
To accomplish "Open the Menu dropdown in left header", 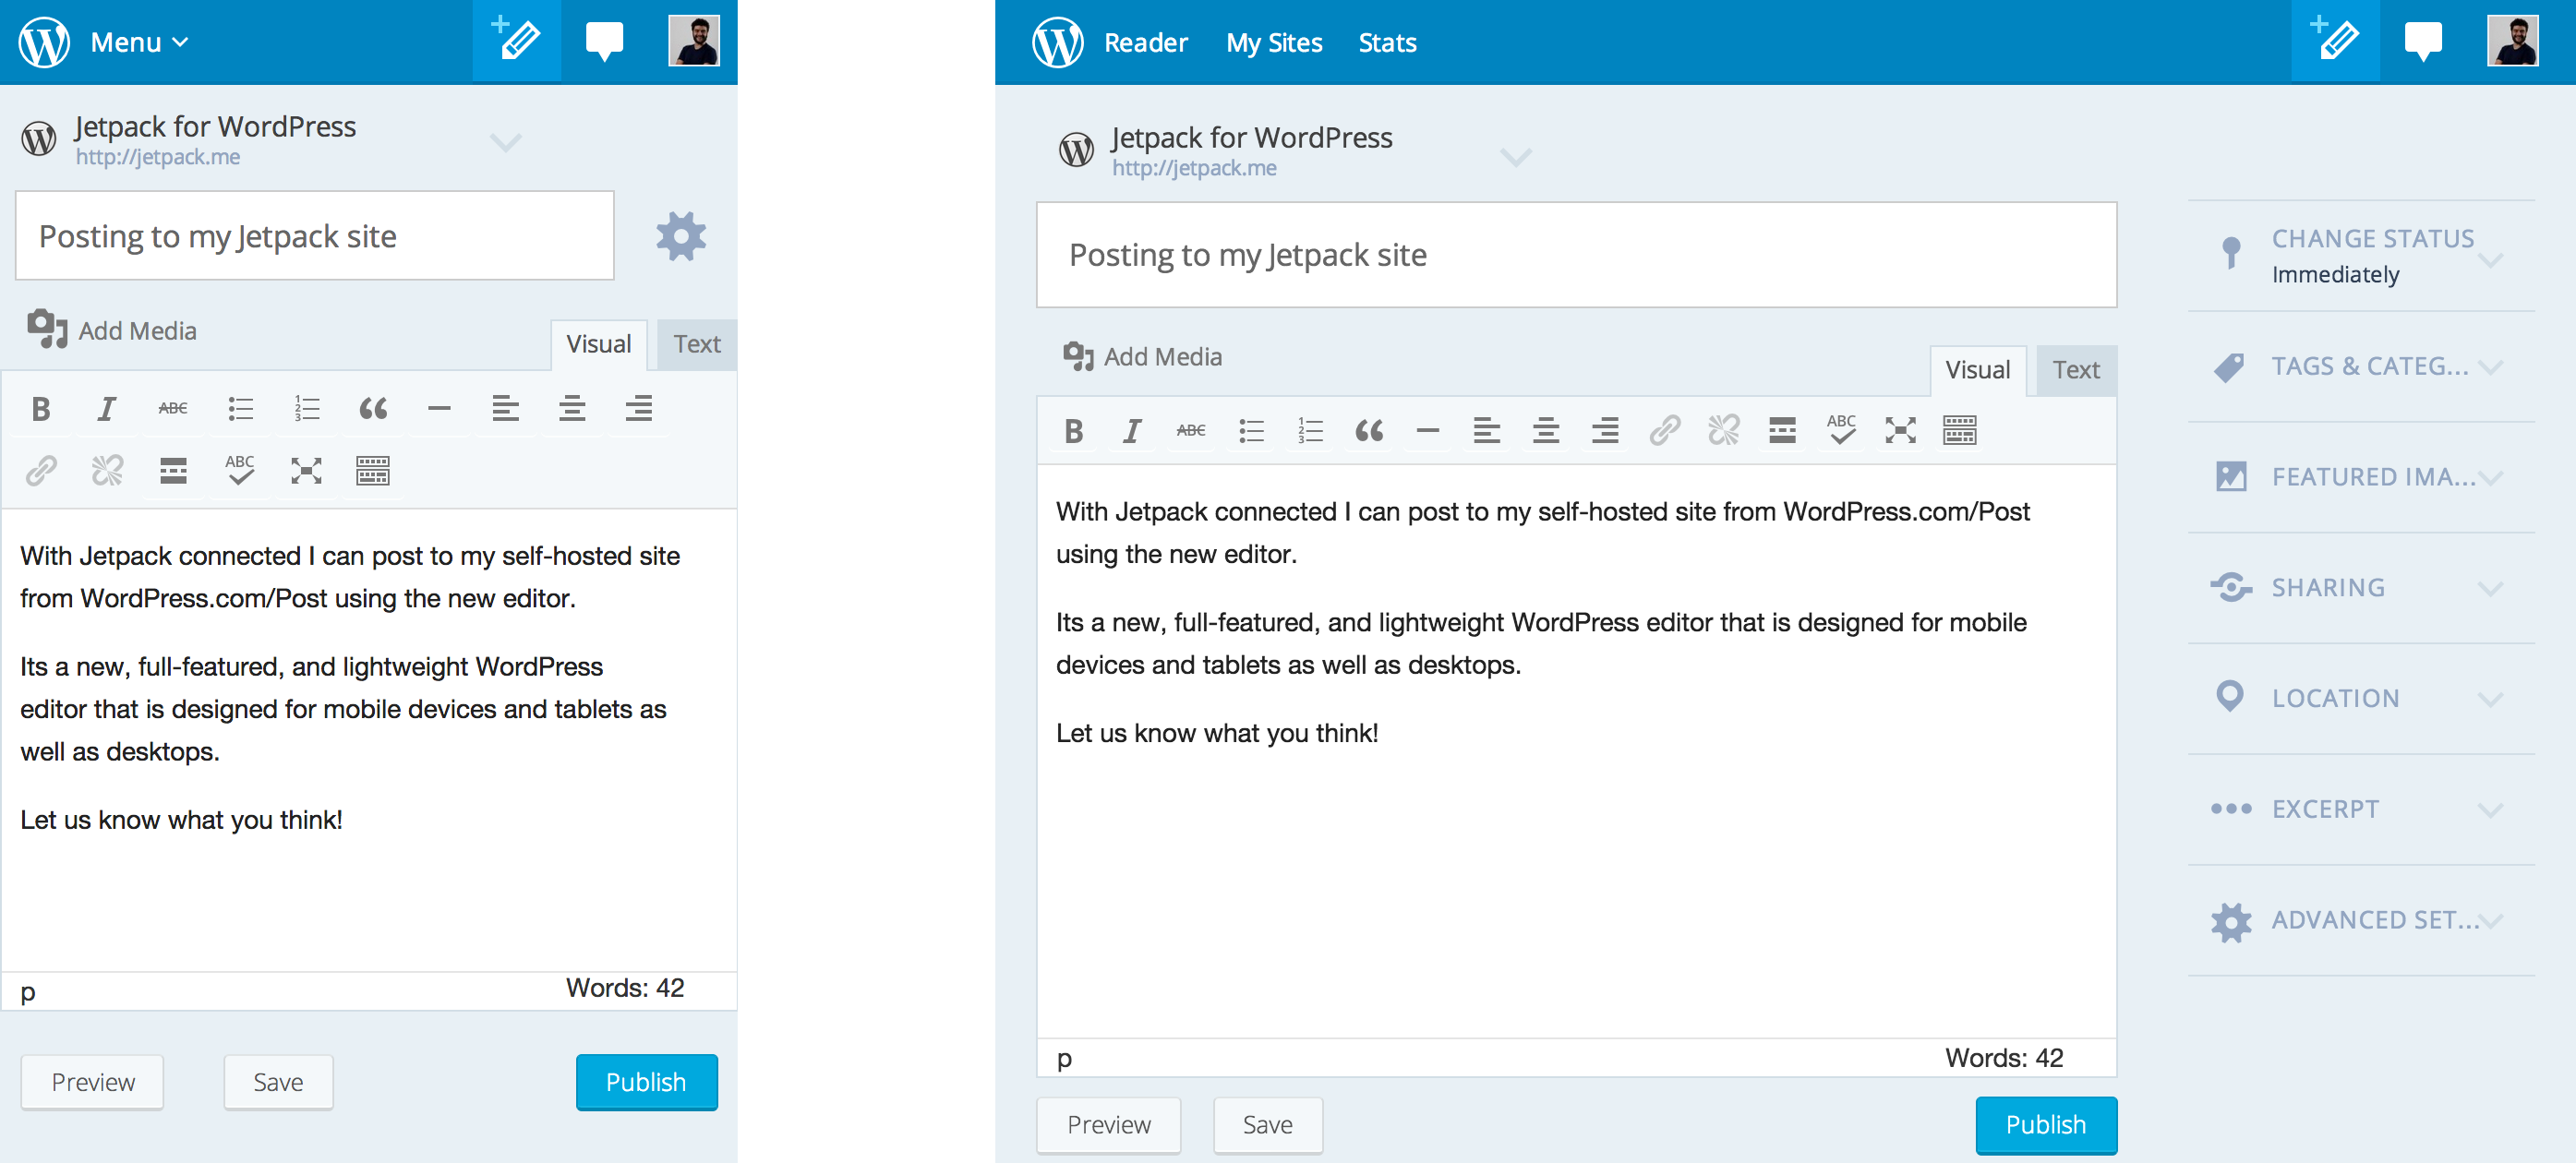I will pos(139,42).
